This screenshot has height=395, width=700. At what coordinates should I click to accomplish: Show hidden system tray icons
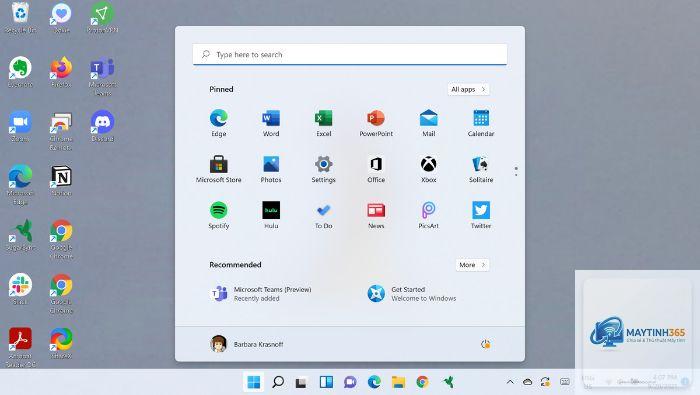(x=510, y=382)
